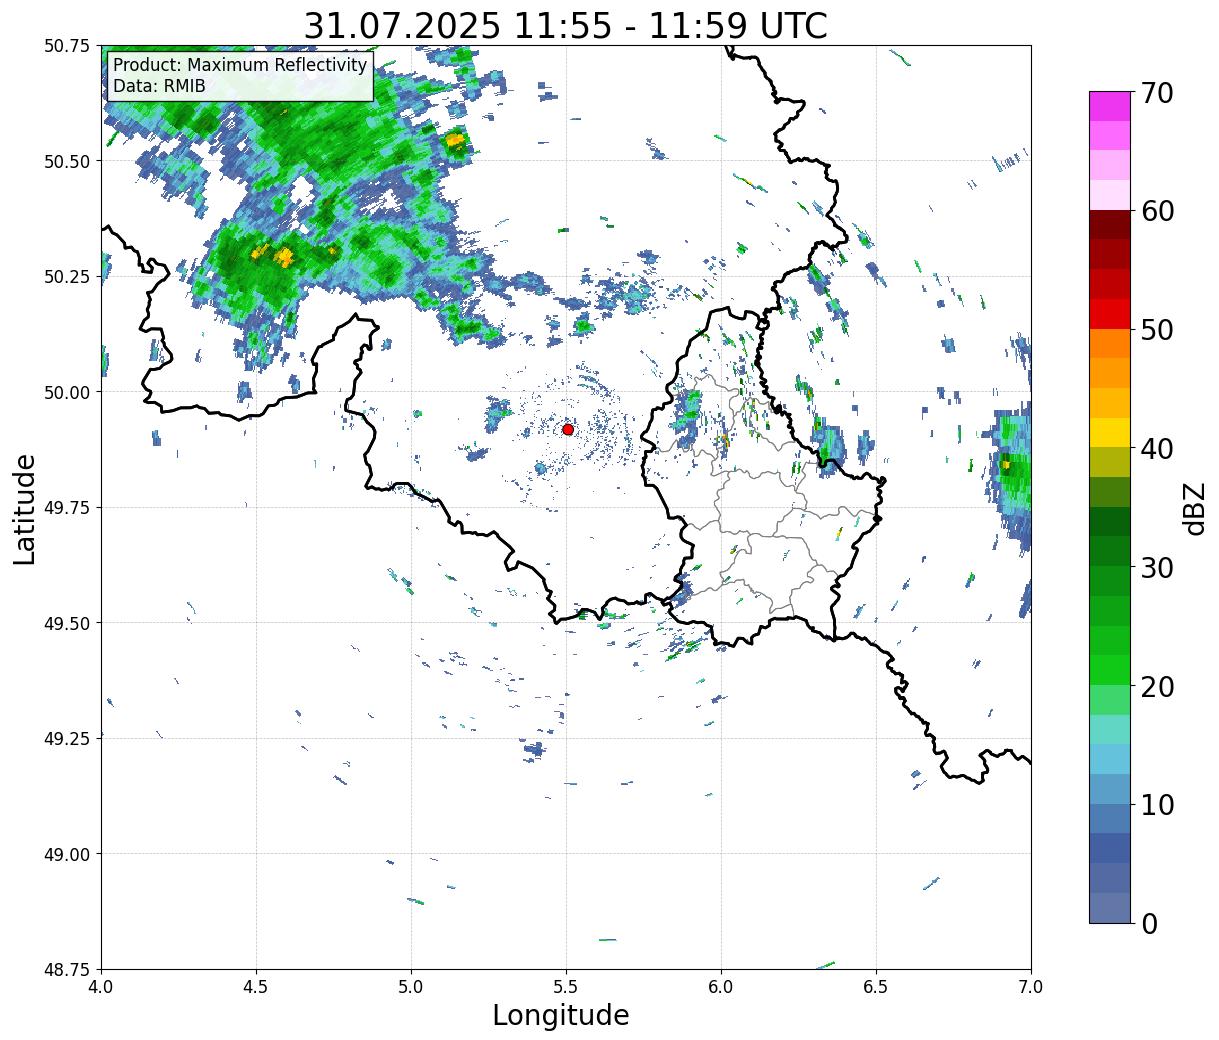
Task: Click the colorbar tick label 70
Action: 1156,92
